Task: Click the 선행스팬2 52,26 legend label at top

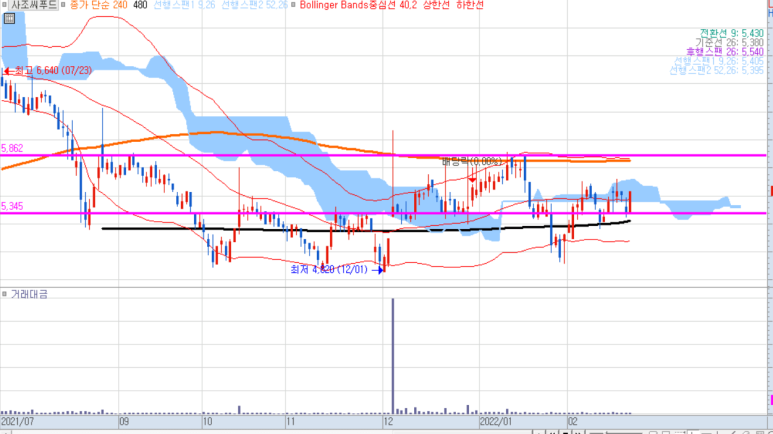Action: [254, 5]
